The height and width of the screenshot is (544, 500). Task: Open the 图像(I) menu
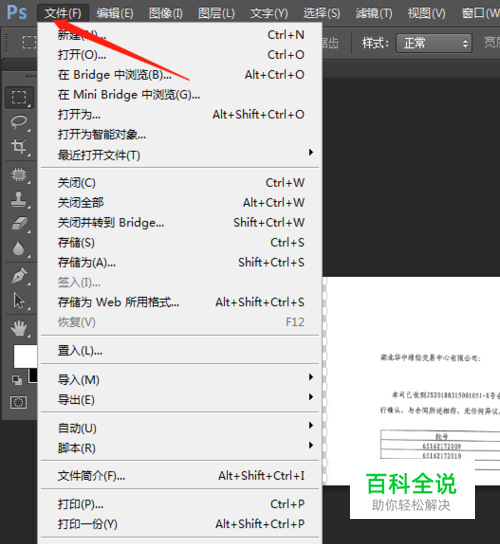166,13
